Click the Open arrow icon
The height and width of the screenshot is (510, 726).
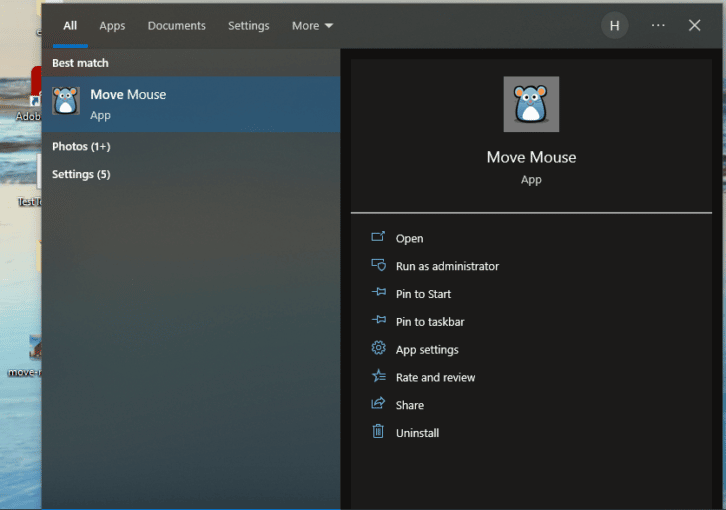pos(378,238)
